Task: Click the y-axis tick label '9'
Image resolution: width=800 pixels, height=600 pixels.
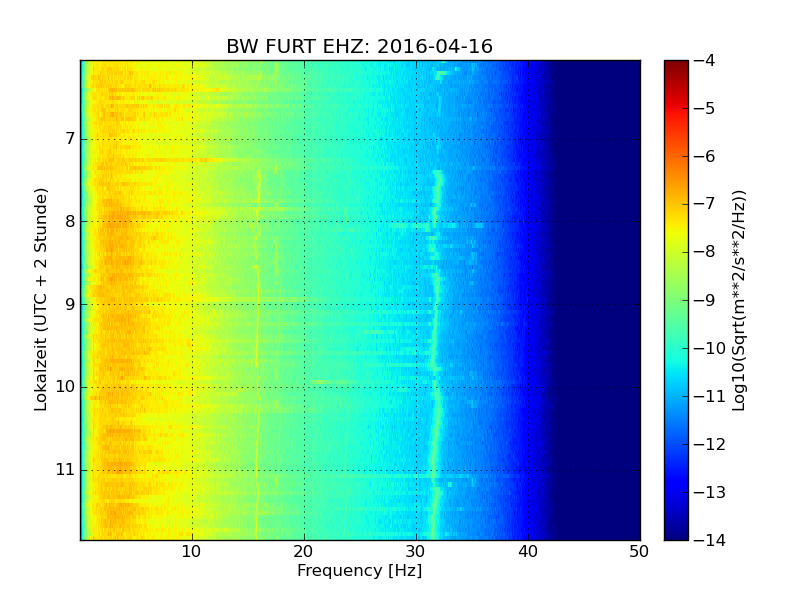Action: pos(70,305)
